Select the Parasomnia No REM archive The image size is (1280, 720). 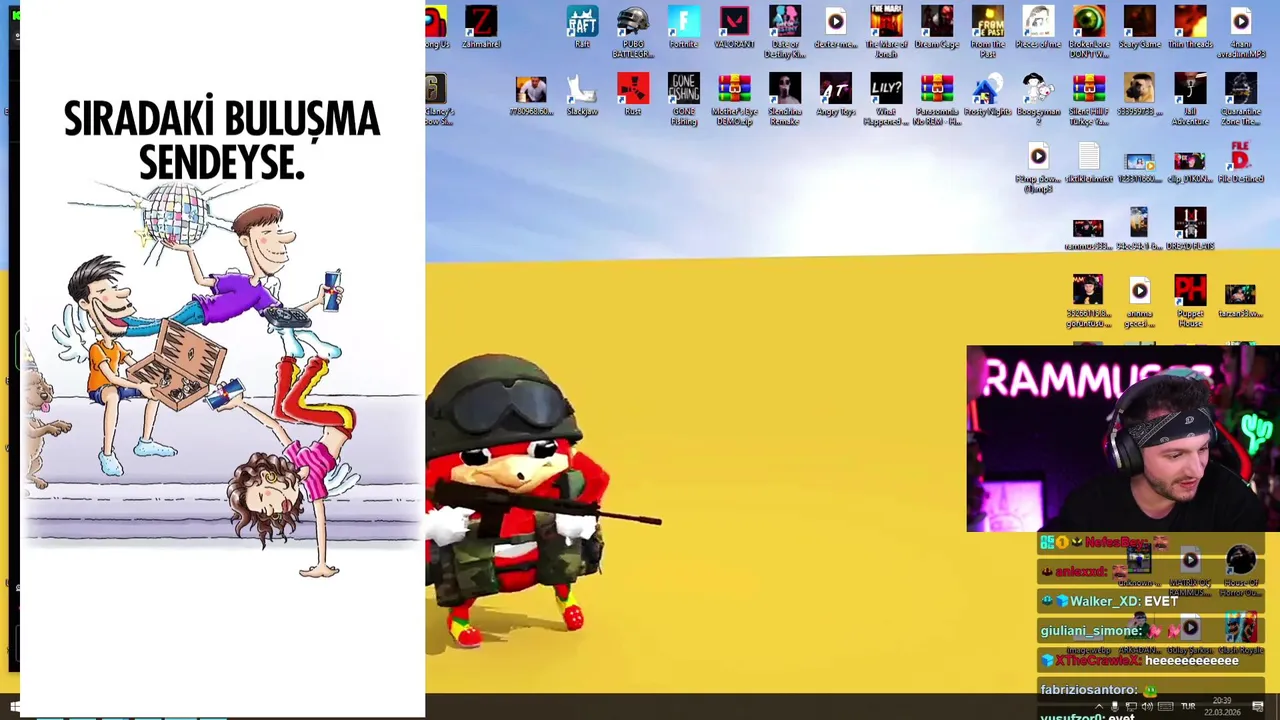click(937, 99)
